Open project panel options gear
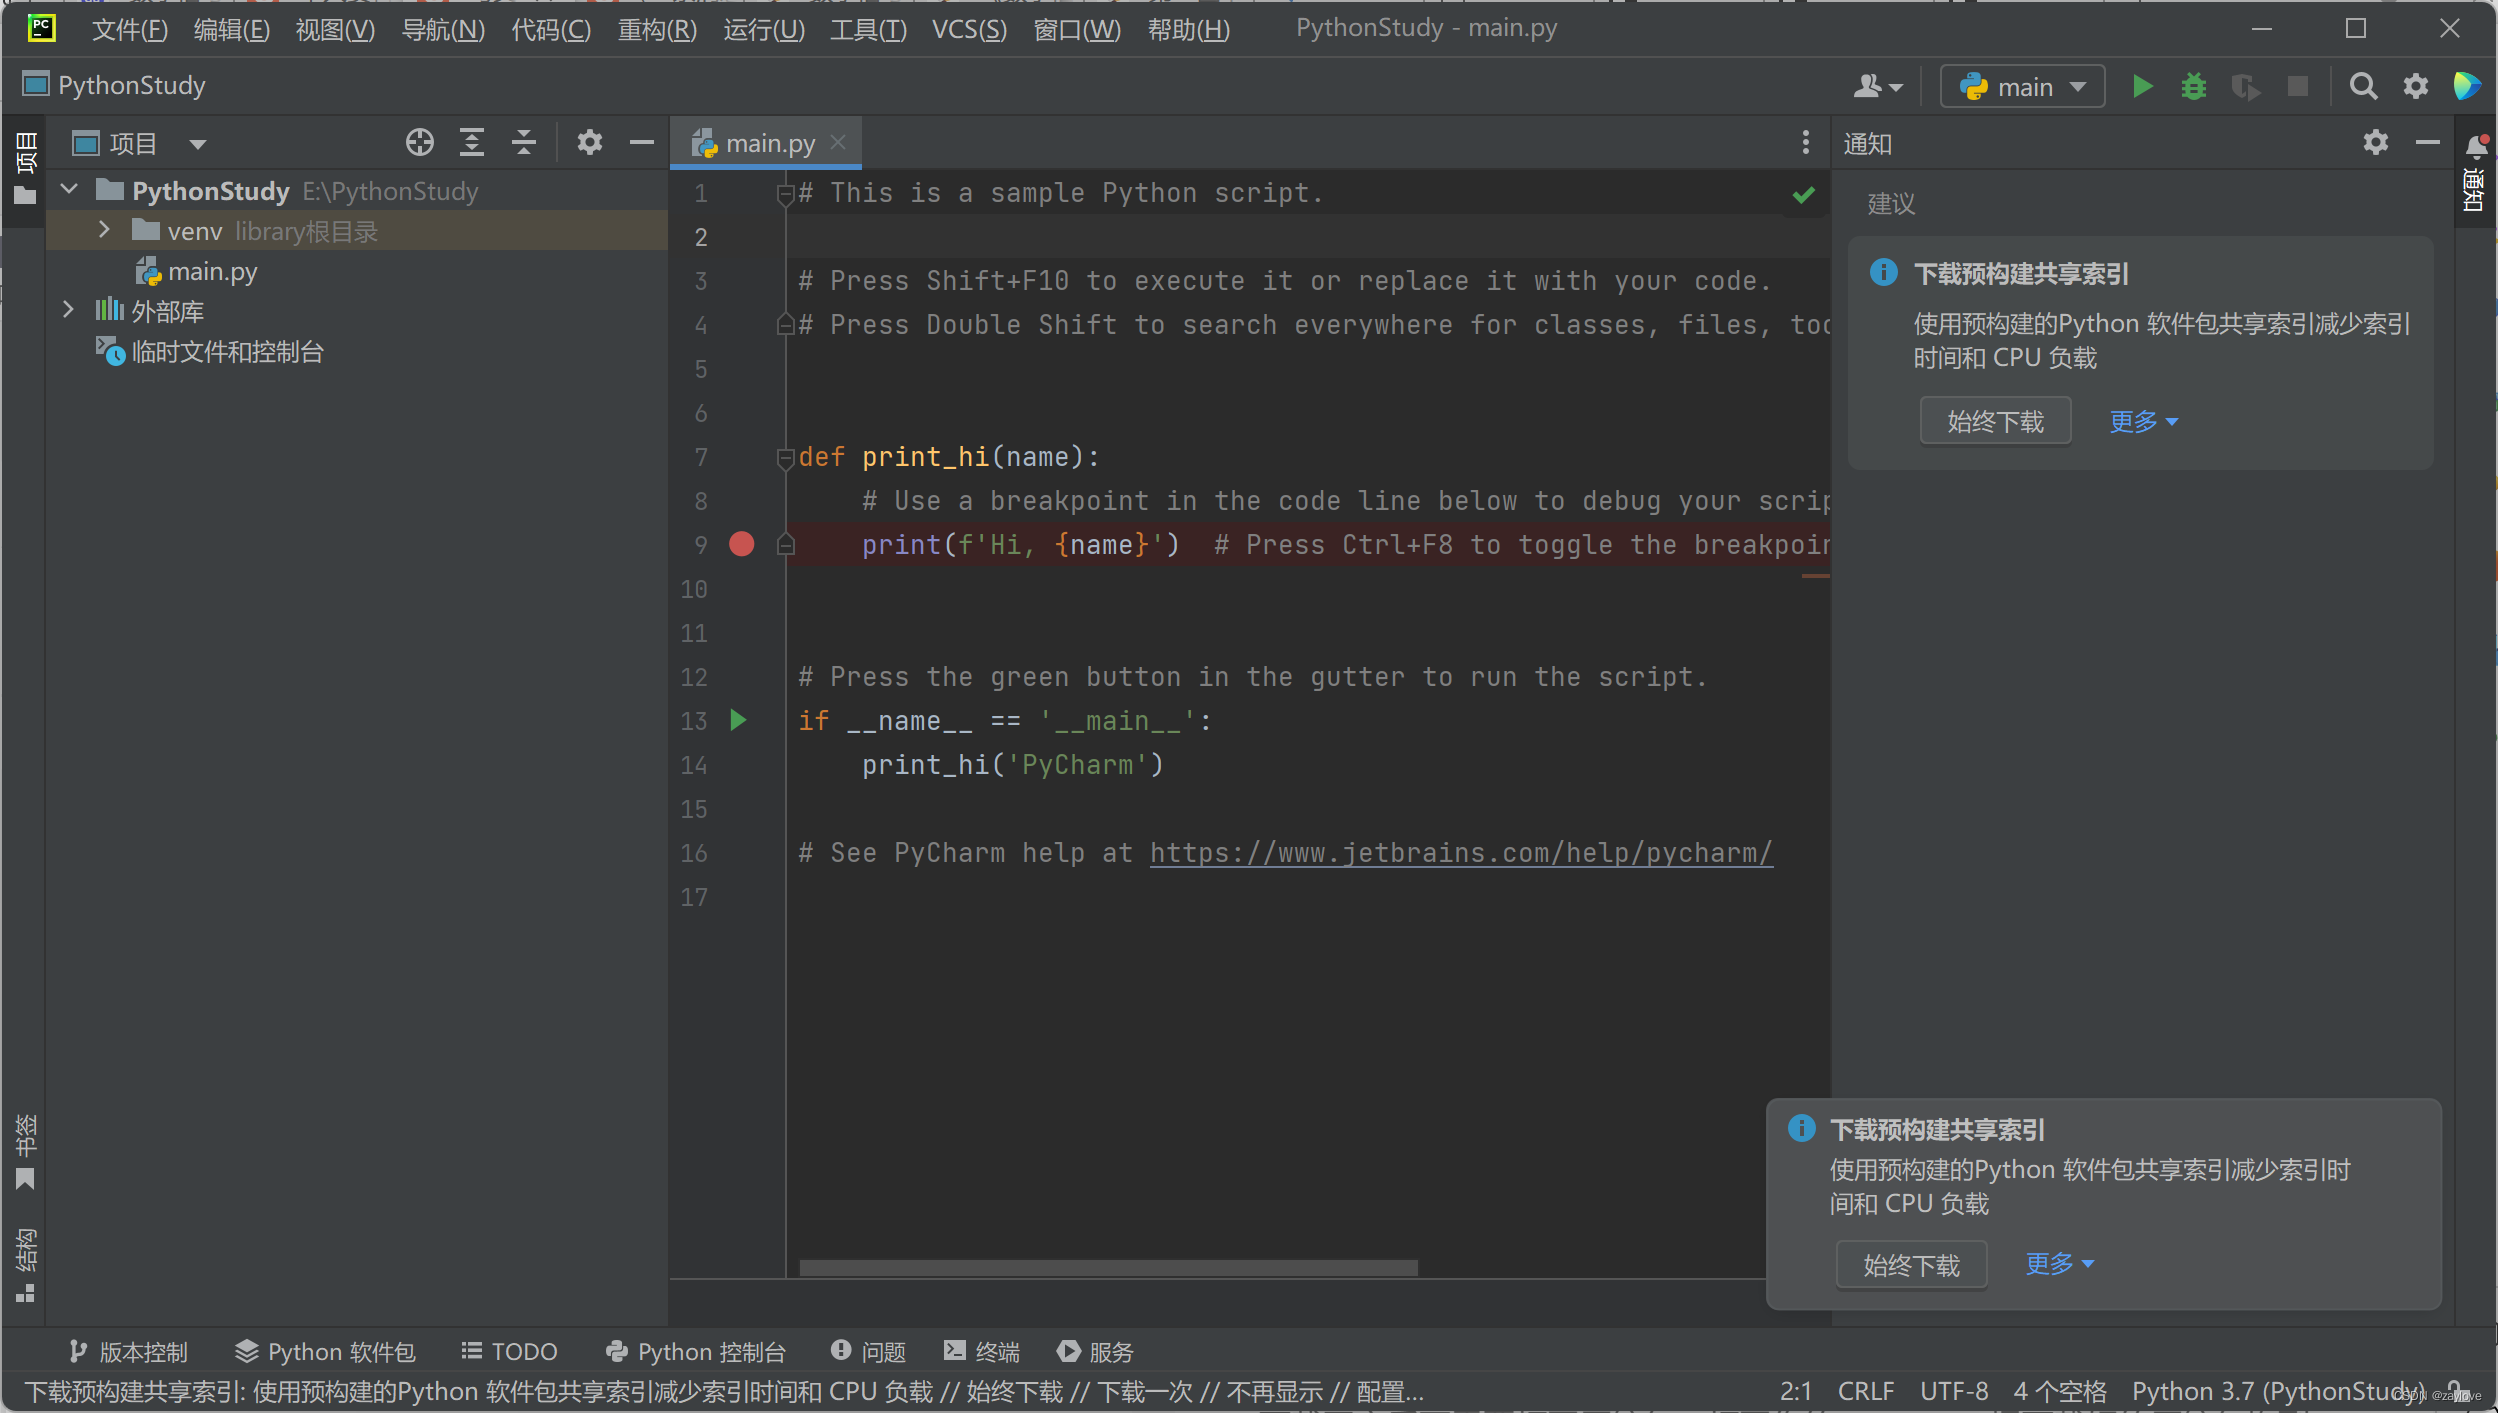 (590, 143)
